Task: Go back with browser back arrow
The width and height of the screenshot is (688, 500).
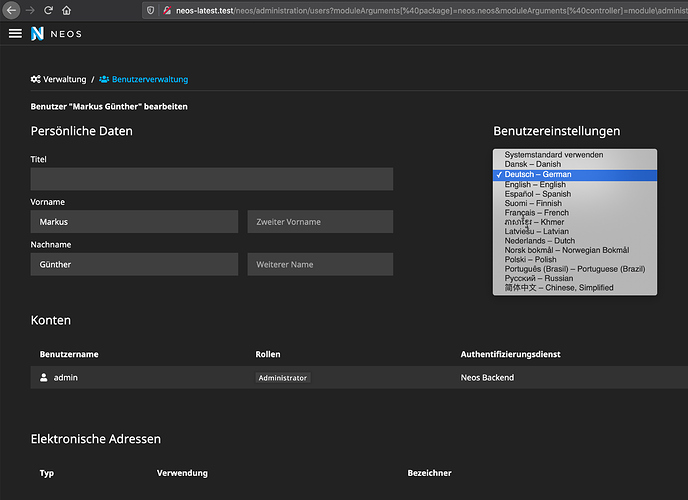Action: pos(11,10)
